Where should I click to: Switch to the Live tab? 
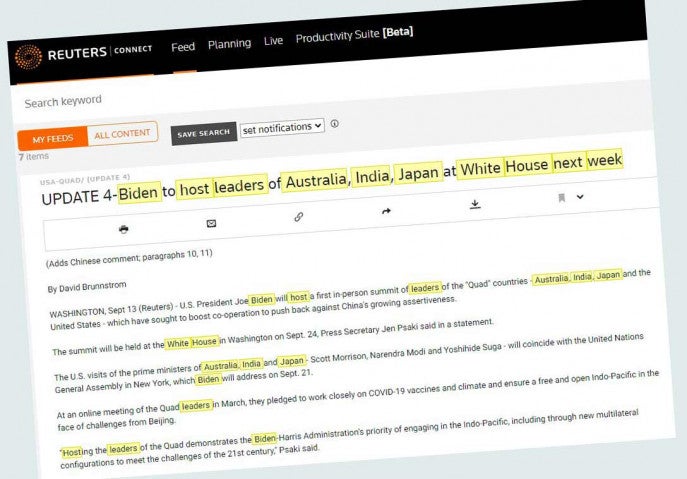[x=273, y=41]
